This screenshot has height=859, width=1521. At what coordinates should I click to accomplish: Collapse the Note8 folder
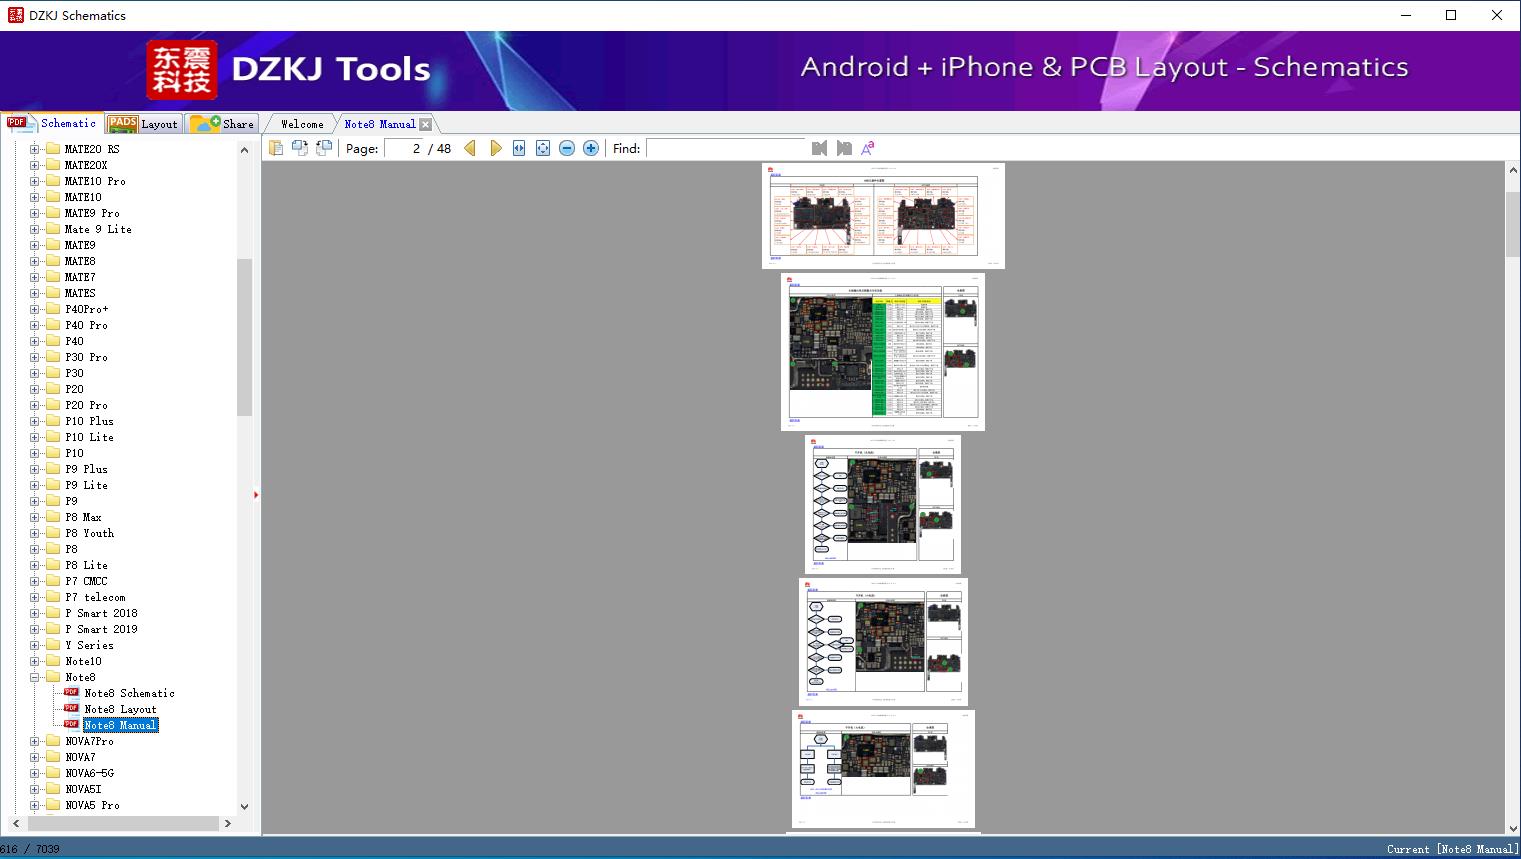(x=35, y=677)
